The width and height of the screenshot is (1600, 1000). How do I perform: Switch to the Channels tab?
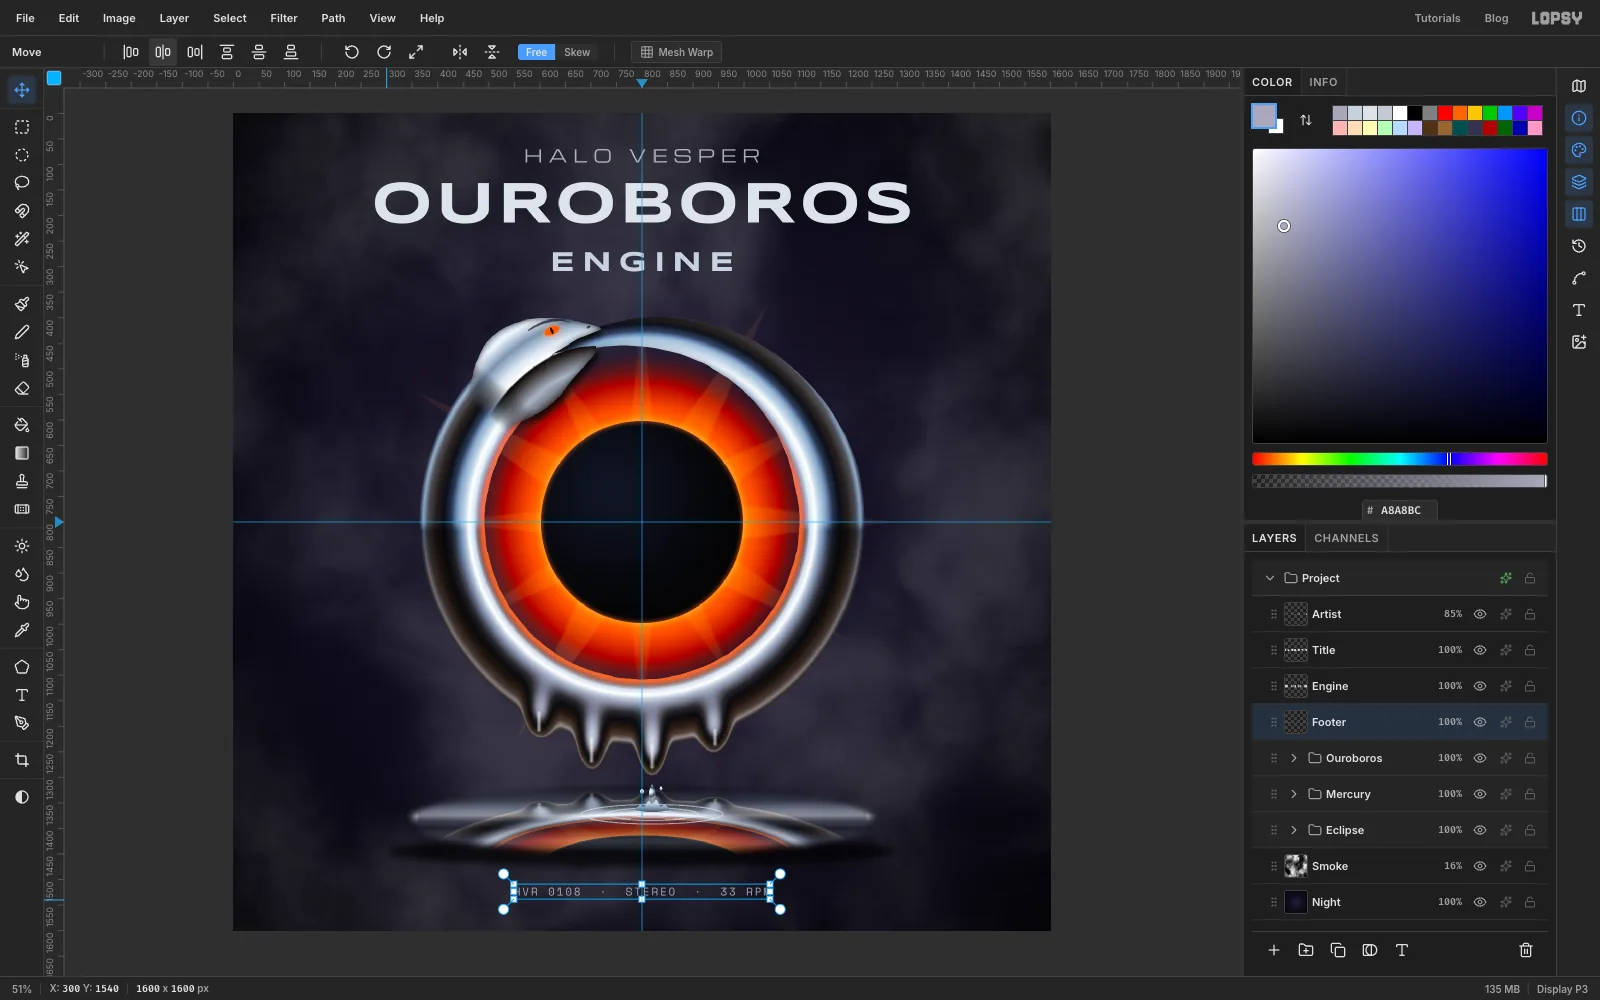click(1346, 538)
